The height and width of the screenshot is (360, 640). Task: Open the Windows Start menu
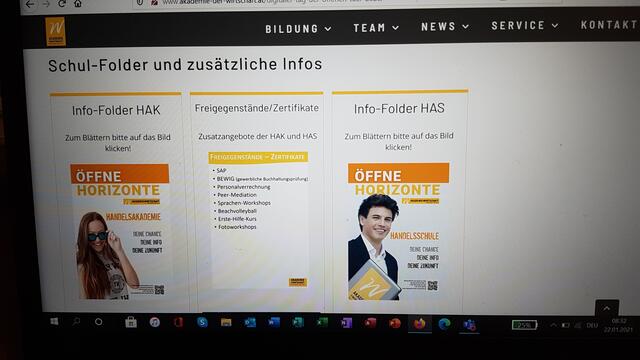pos(54,322)
